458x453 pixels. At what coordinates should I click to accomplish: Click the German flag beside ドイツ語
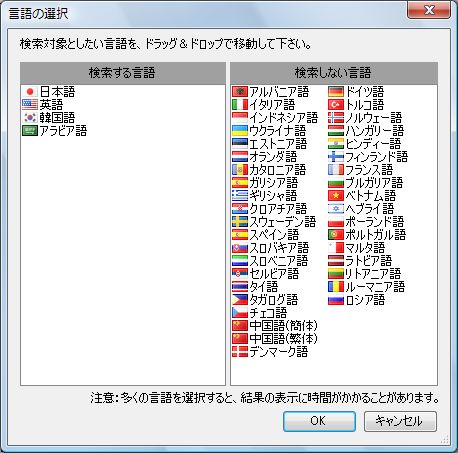pyautogui.click(x=336, y=92)
